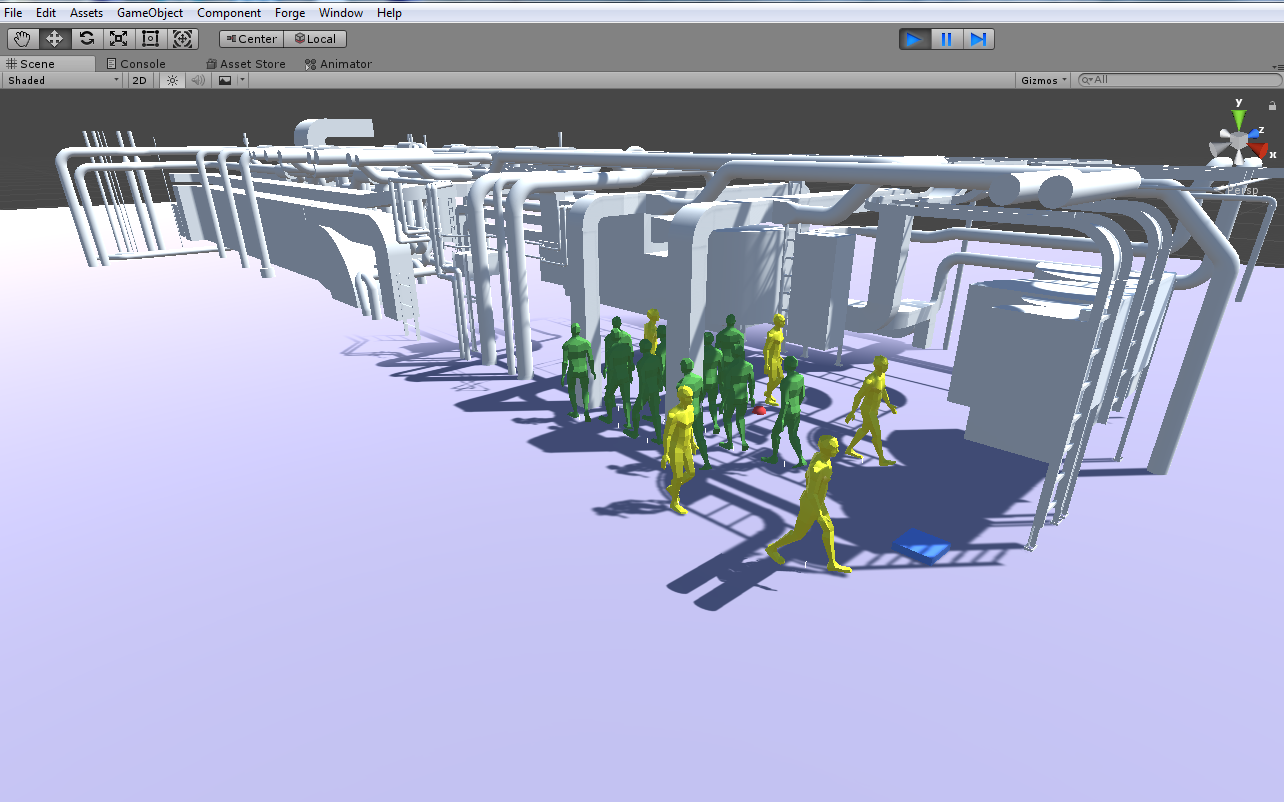Open the GameObject menu
The height and width of the screenshot is (802, 1285).
150,13
